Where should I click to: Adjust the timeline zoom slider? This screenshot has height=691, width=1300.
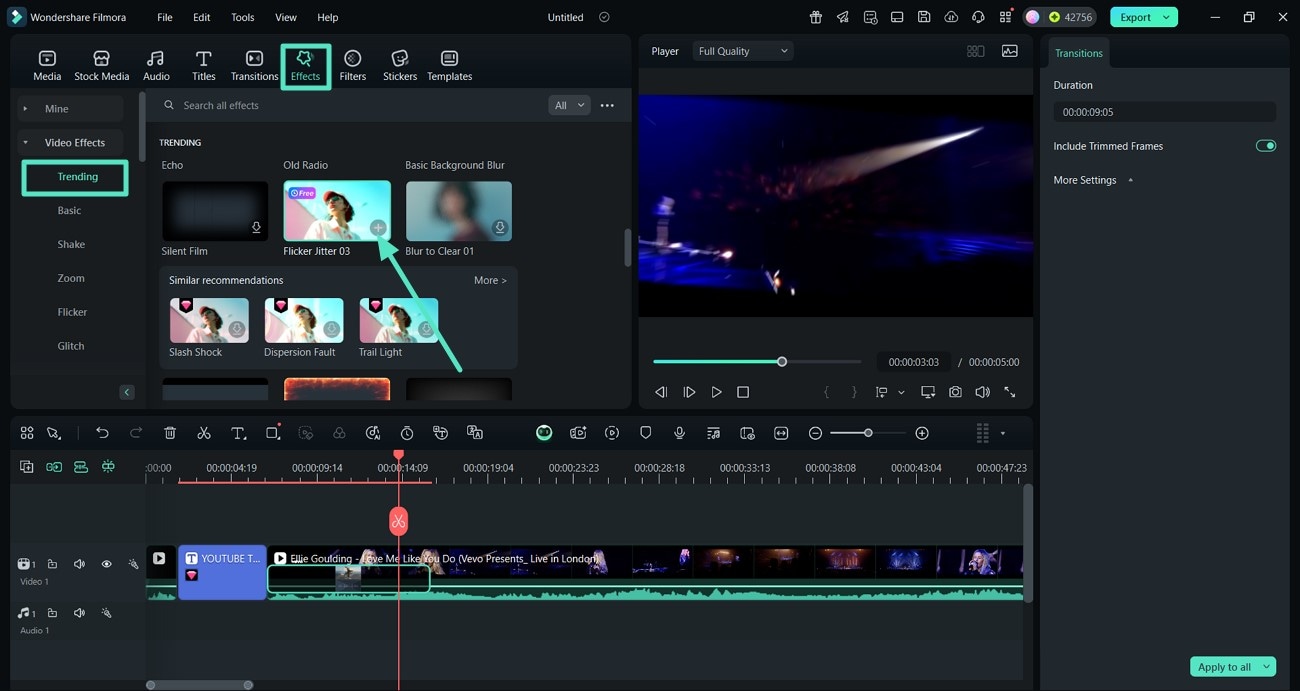point(868,433)
